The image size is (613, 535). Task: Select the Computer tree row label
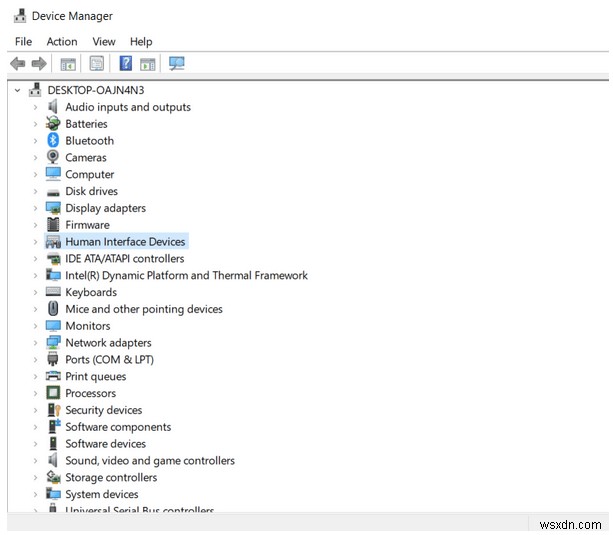tap(90, 174)
